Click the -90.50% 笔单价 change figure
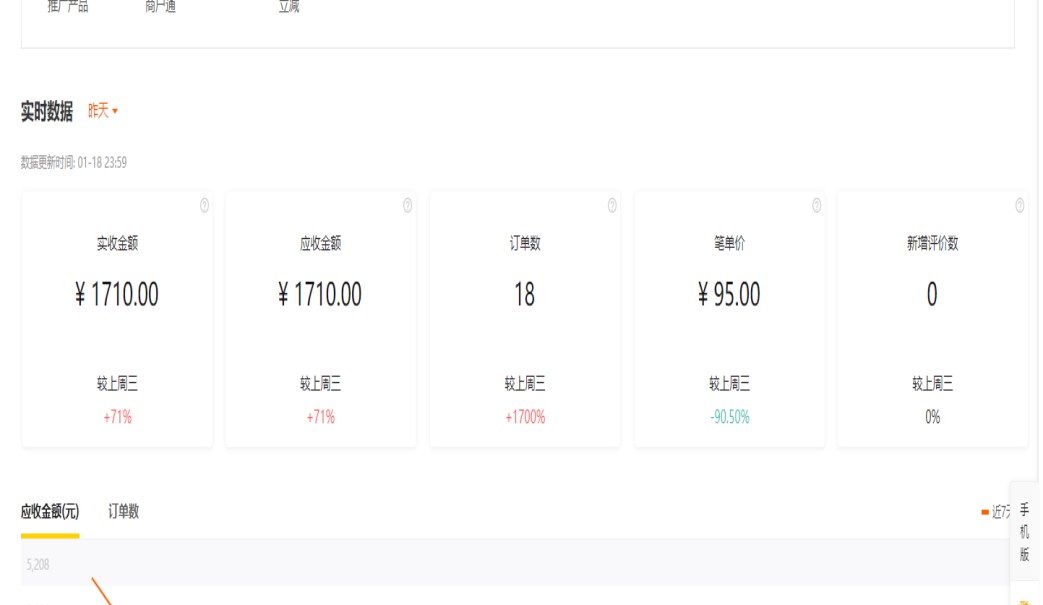Viewport: 1043px width, 605px height. coord(730,418)
